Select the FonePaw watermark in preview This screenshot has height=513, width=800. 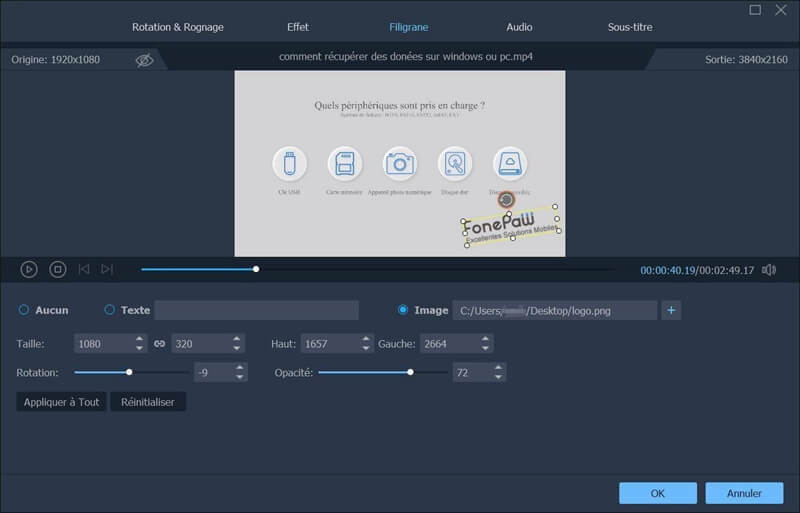click(511, 228)
